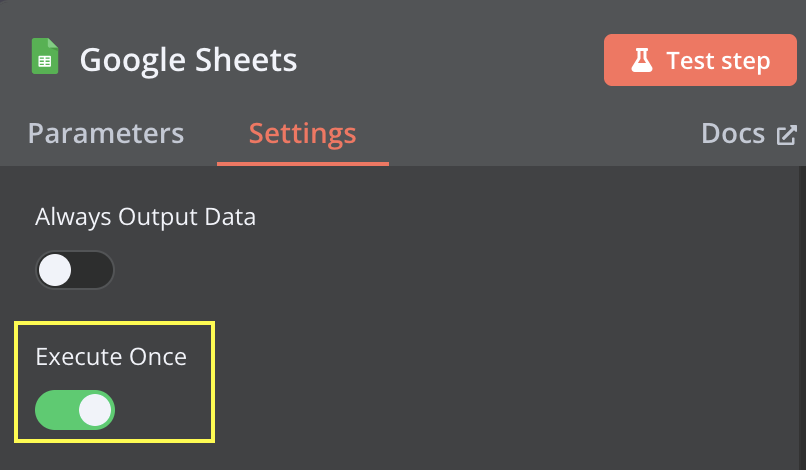Select the Settings tab

[x=302, y=134]
